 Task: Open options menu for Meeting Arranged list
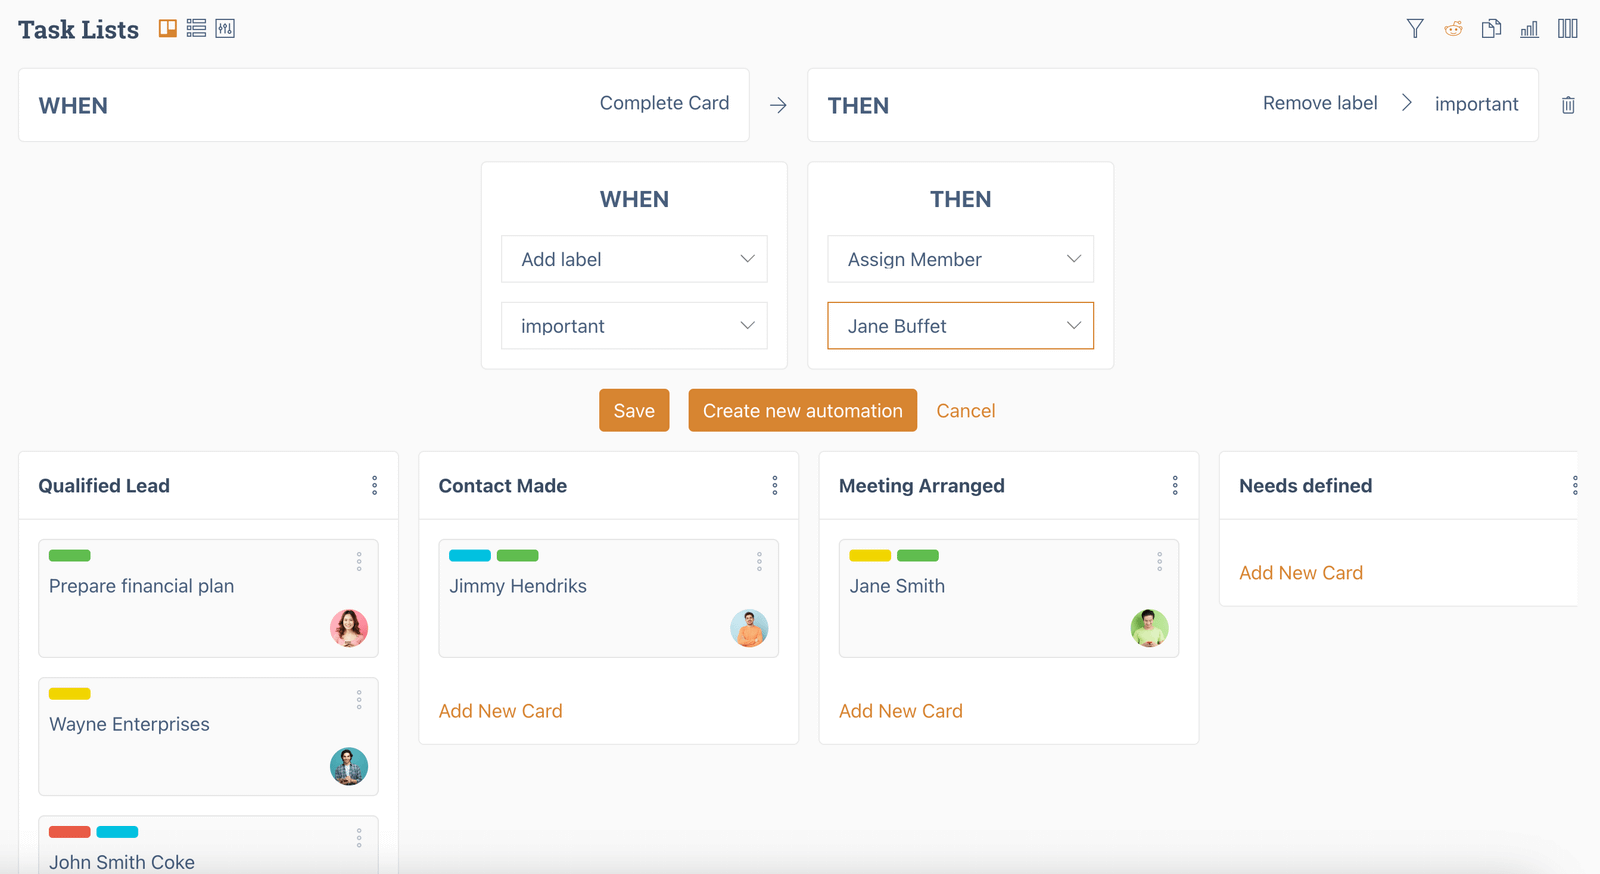(1175, 485)
